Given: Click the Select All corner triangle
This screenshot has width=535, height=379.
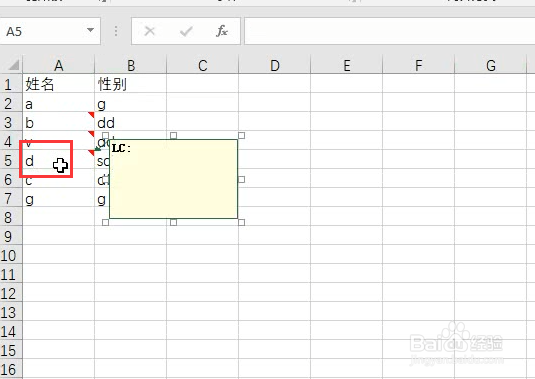Looking at the screenshot, I should pyautogui.click(x=13, y=64).
